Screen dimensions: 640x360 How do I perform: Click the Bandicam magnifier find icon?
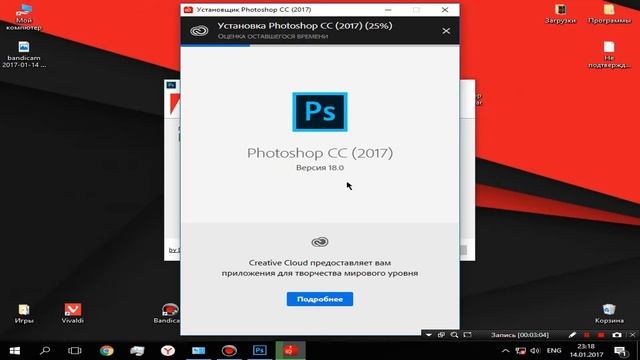[x=454, y=335]
